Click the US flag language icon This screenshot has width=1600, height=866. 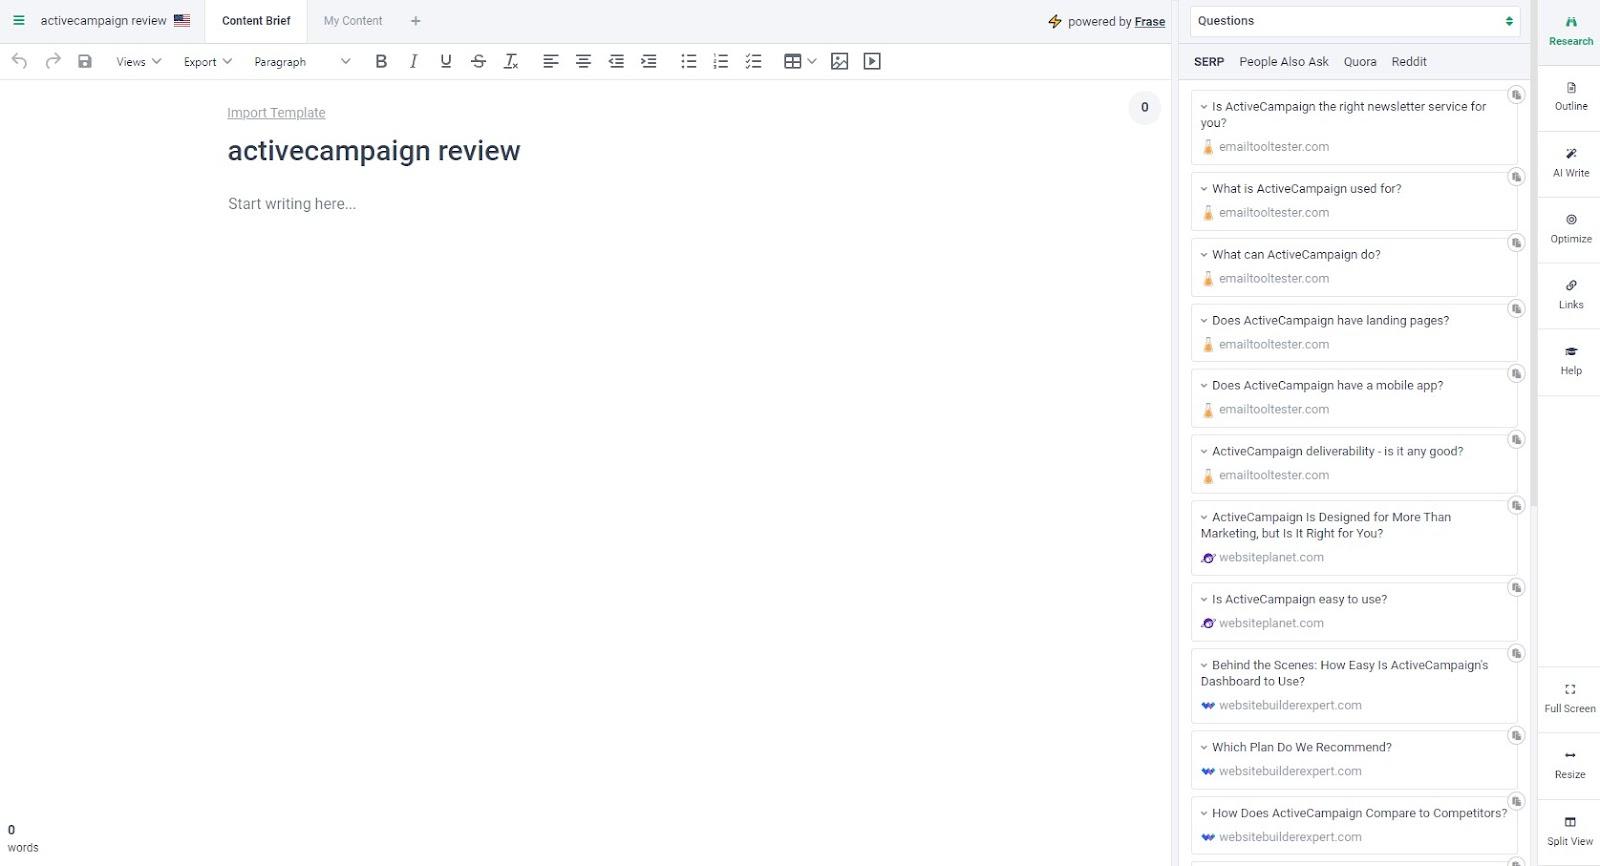(x=182, y=20)
